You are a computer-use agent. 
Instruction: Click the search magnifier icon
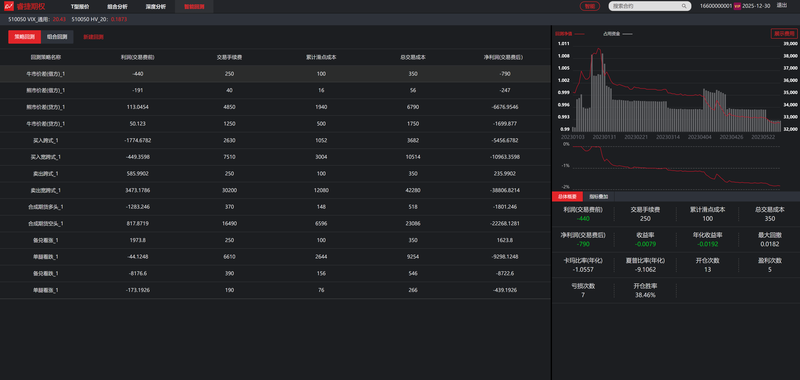coord(684,6)
